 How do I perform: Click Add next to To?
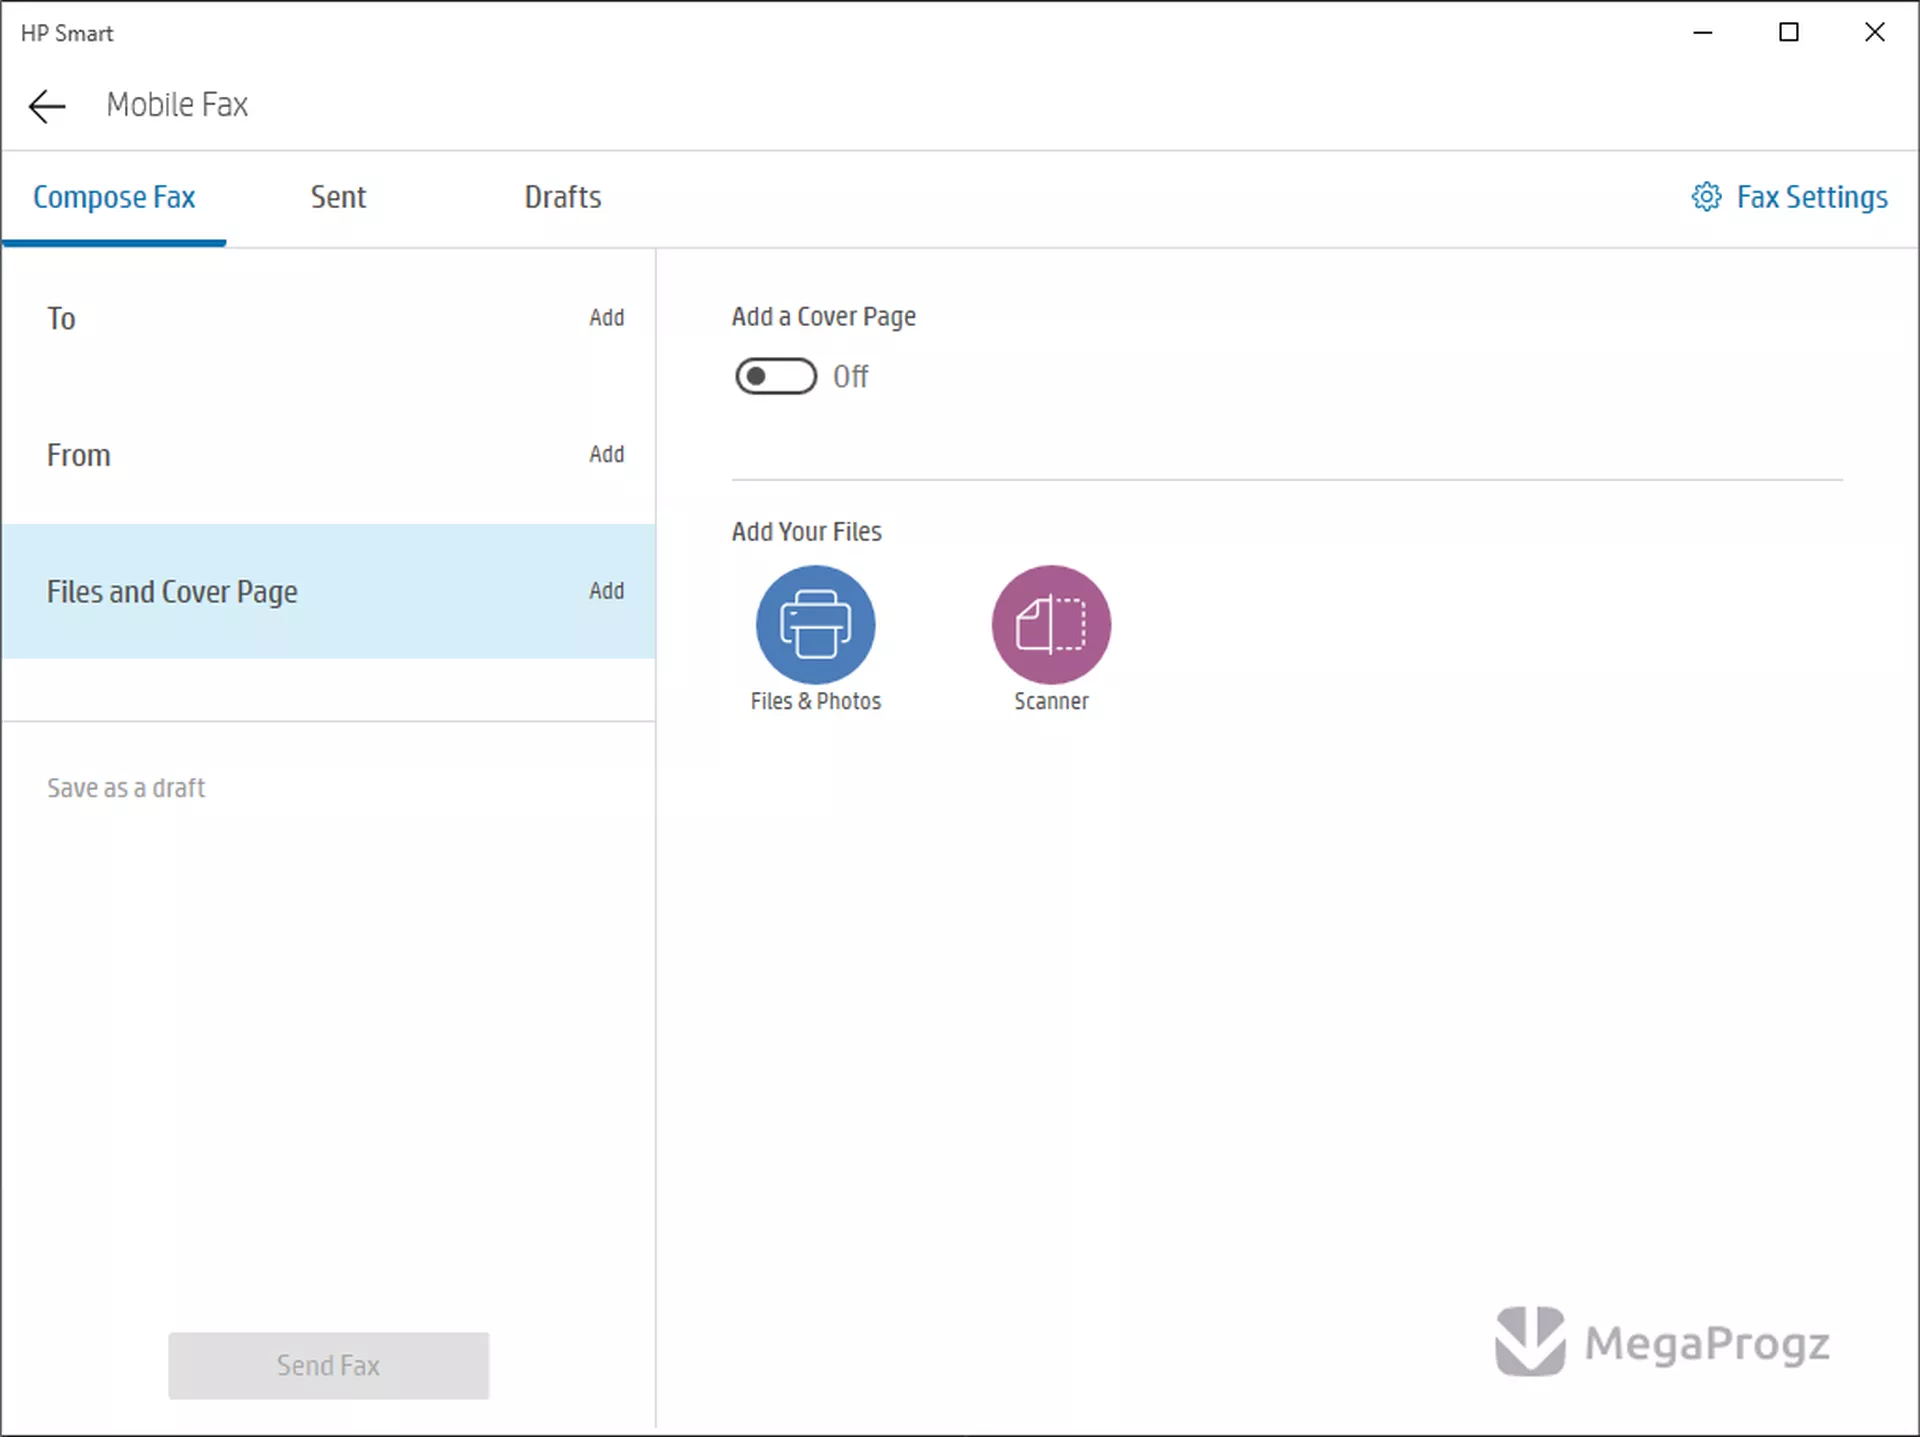[606, 318]
